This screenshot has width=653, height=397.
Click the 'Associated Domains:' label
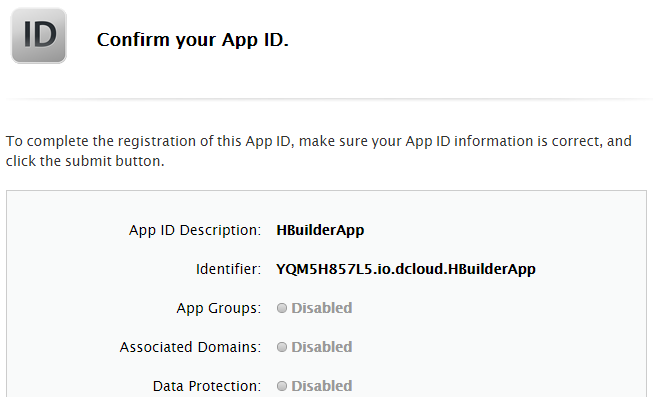(x=190, y=347)
